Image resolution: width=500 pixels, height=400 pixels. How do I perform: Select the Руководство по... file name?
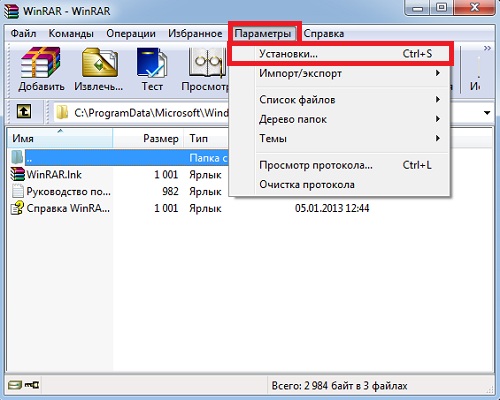68,191
